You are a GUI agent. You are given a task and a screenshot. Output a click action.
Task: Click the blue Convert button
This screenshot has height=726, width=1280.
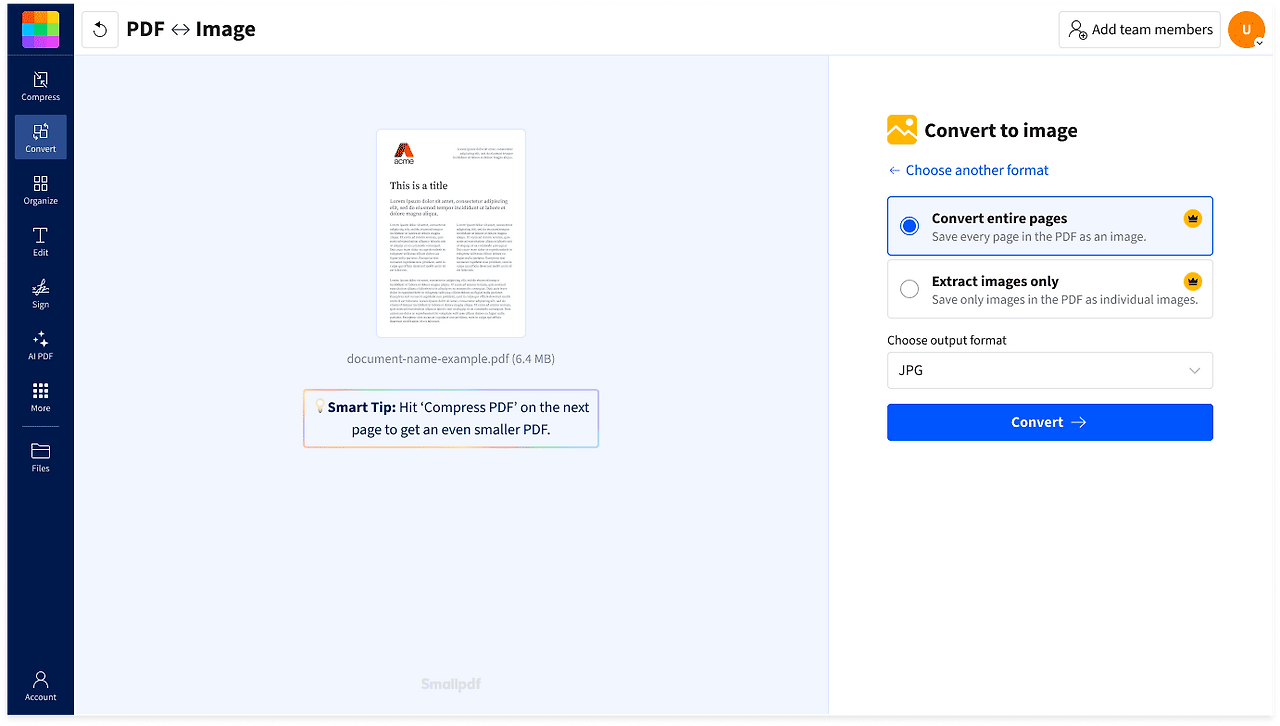[1050, 422]
